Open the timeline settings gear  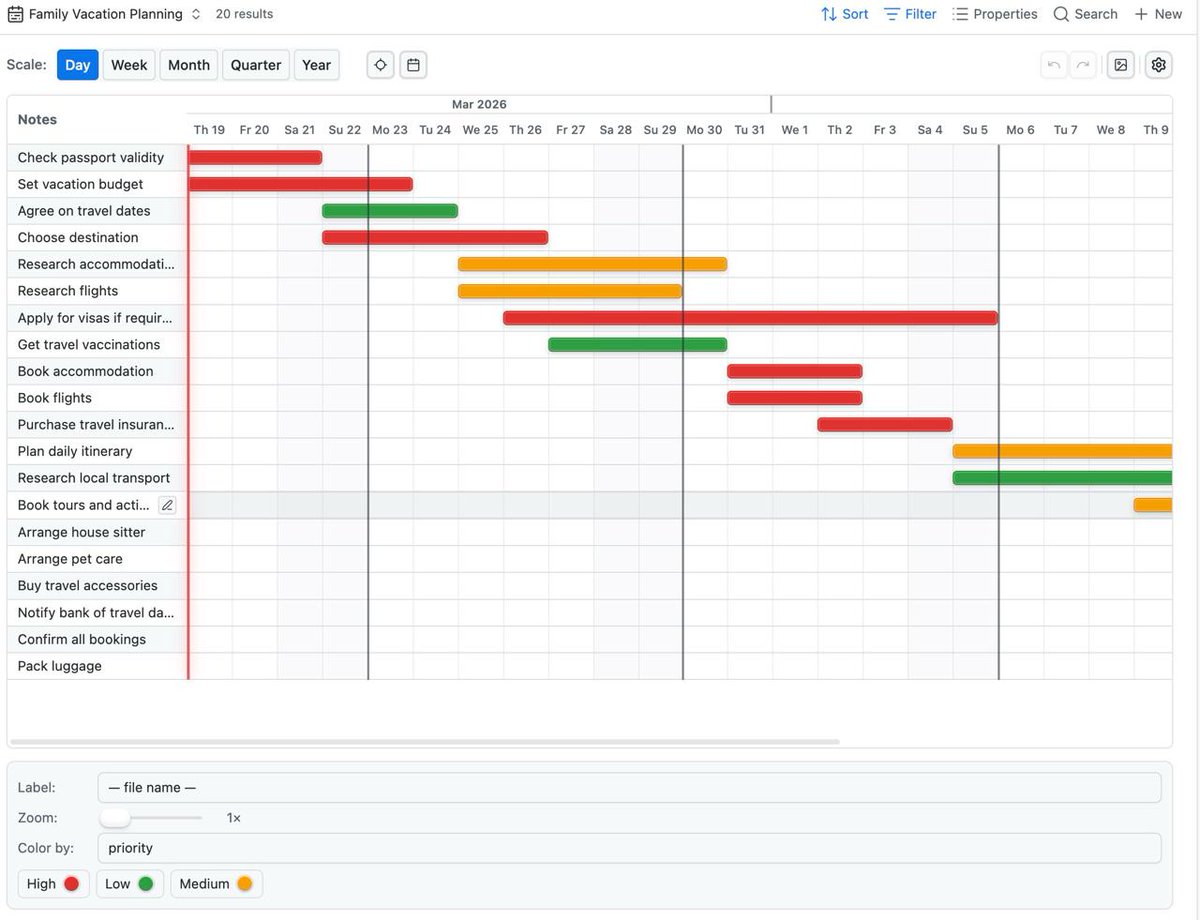[1158, 65]
